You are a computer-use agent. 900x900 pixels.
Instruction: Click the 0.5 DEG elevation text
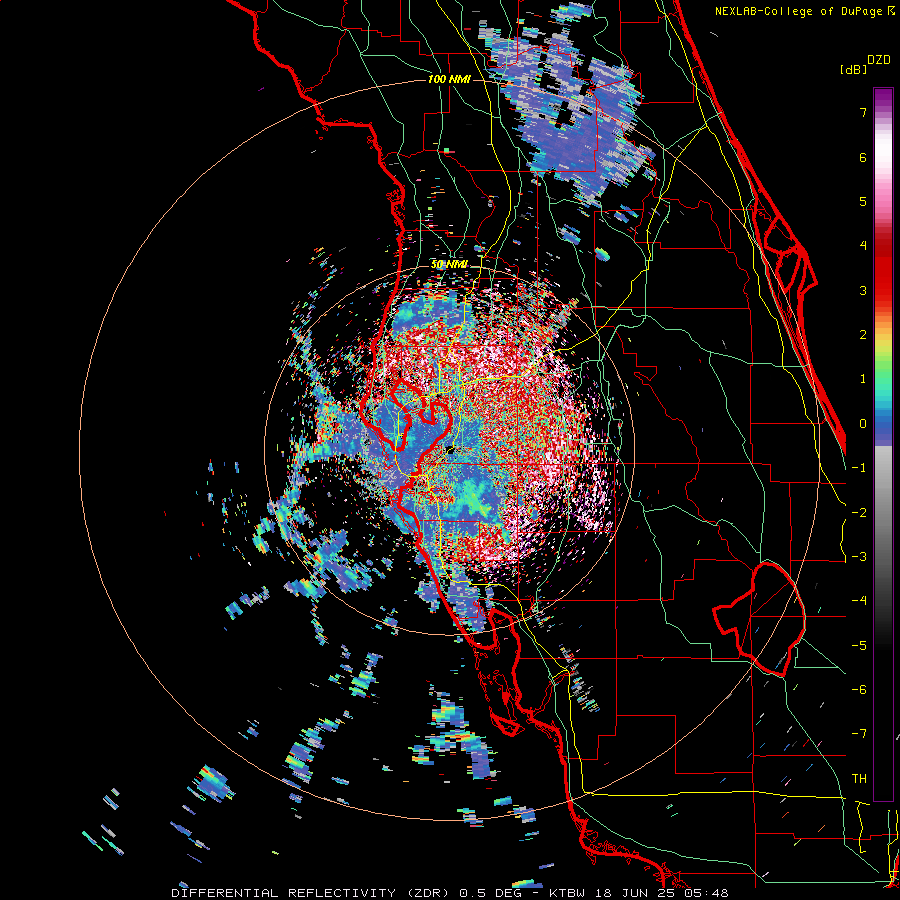490,893
